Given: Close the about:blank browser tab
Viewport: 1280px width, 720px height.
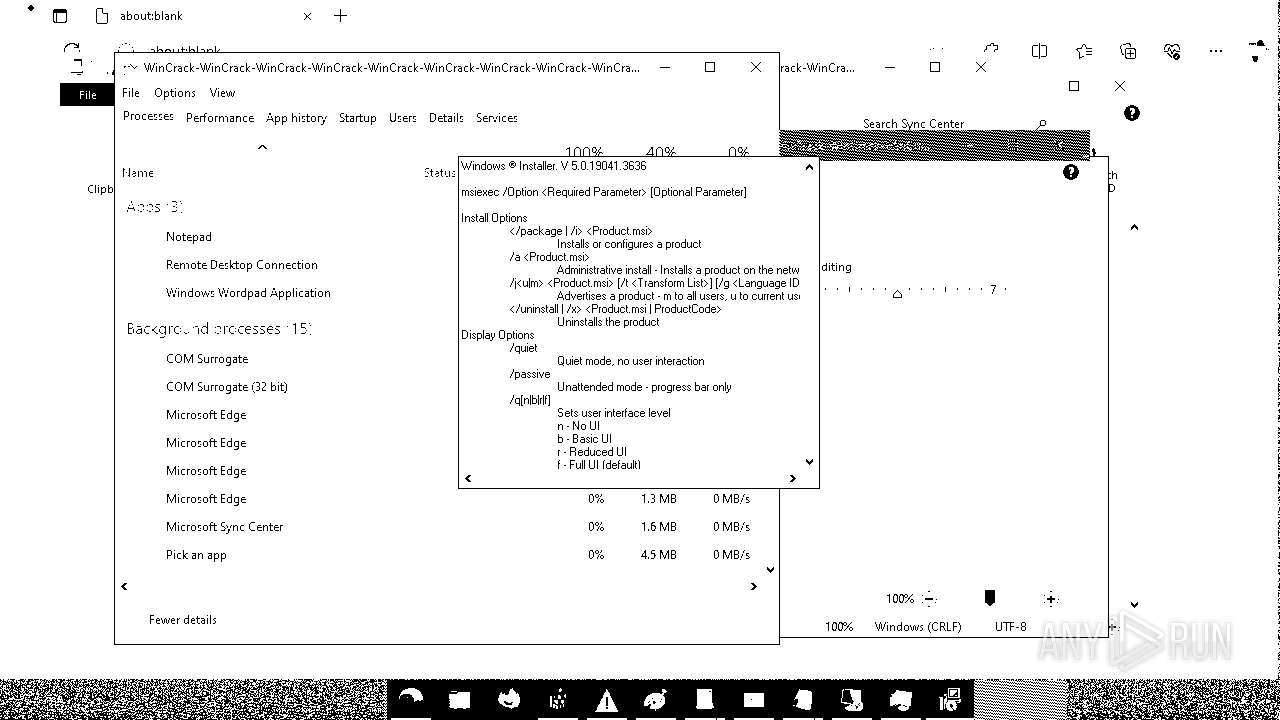Looking at the screenshot, I should point(307,16).
